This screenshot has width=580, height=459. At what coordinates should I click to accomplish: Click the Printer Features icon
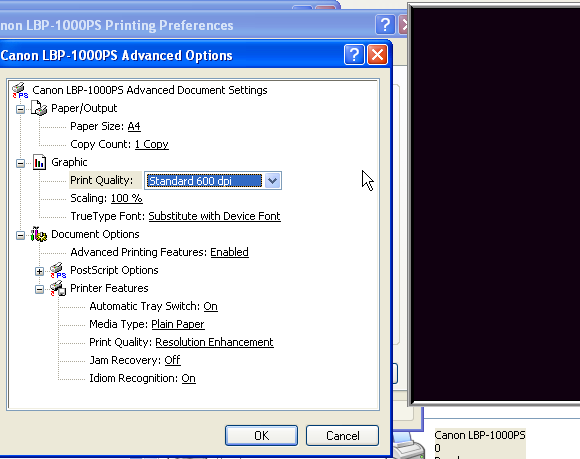[58, 288]
